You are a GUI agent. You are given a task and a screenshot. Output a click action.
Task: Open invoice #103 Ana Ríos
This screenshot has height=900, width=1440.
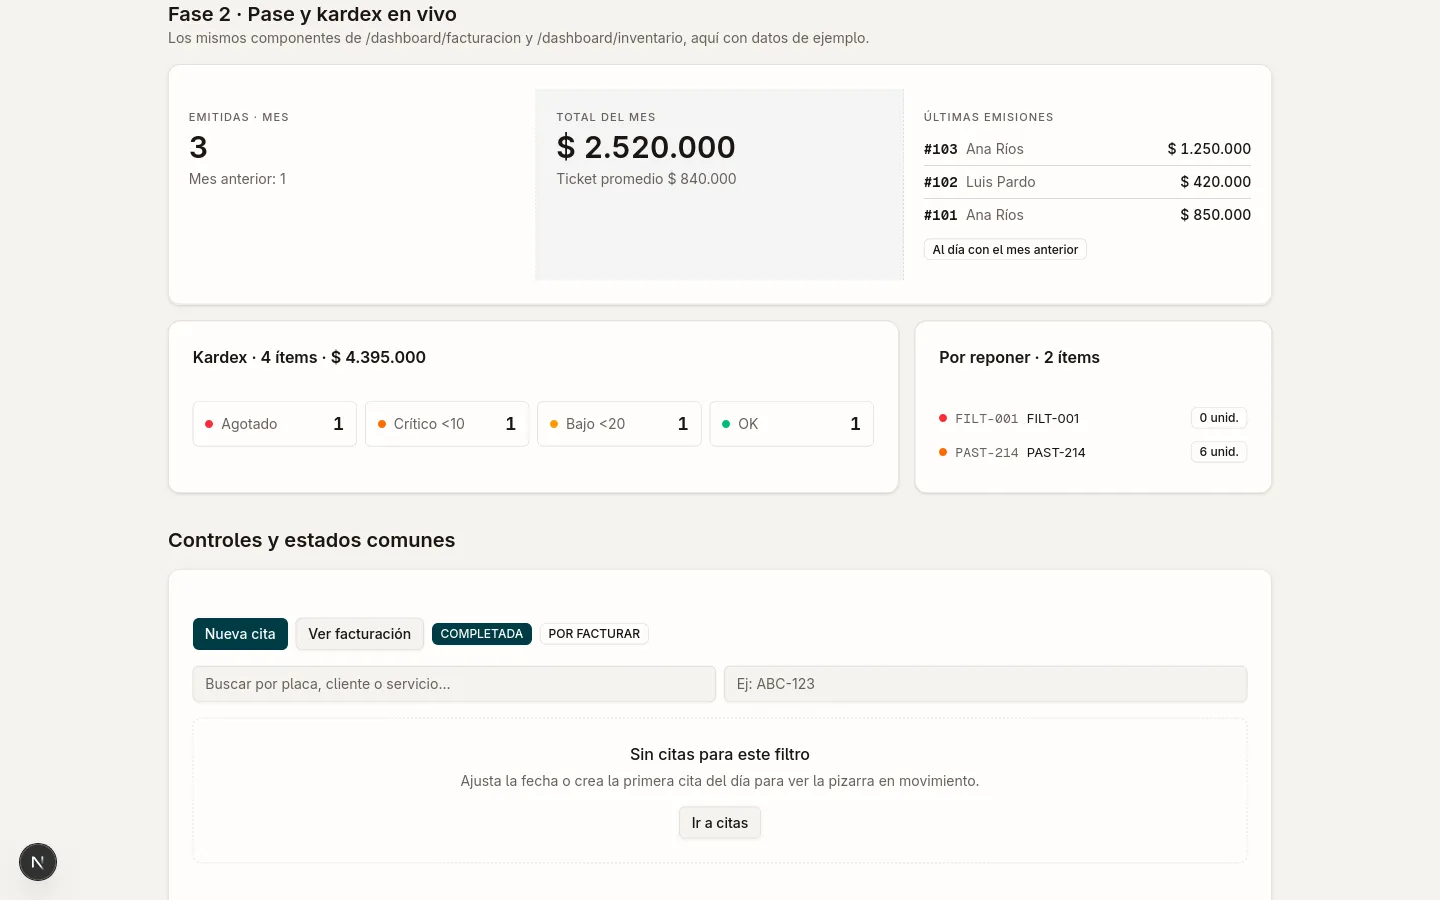pos(1088,149)
